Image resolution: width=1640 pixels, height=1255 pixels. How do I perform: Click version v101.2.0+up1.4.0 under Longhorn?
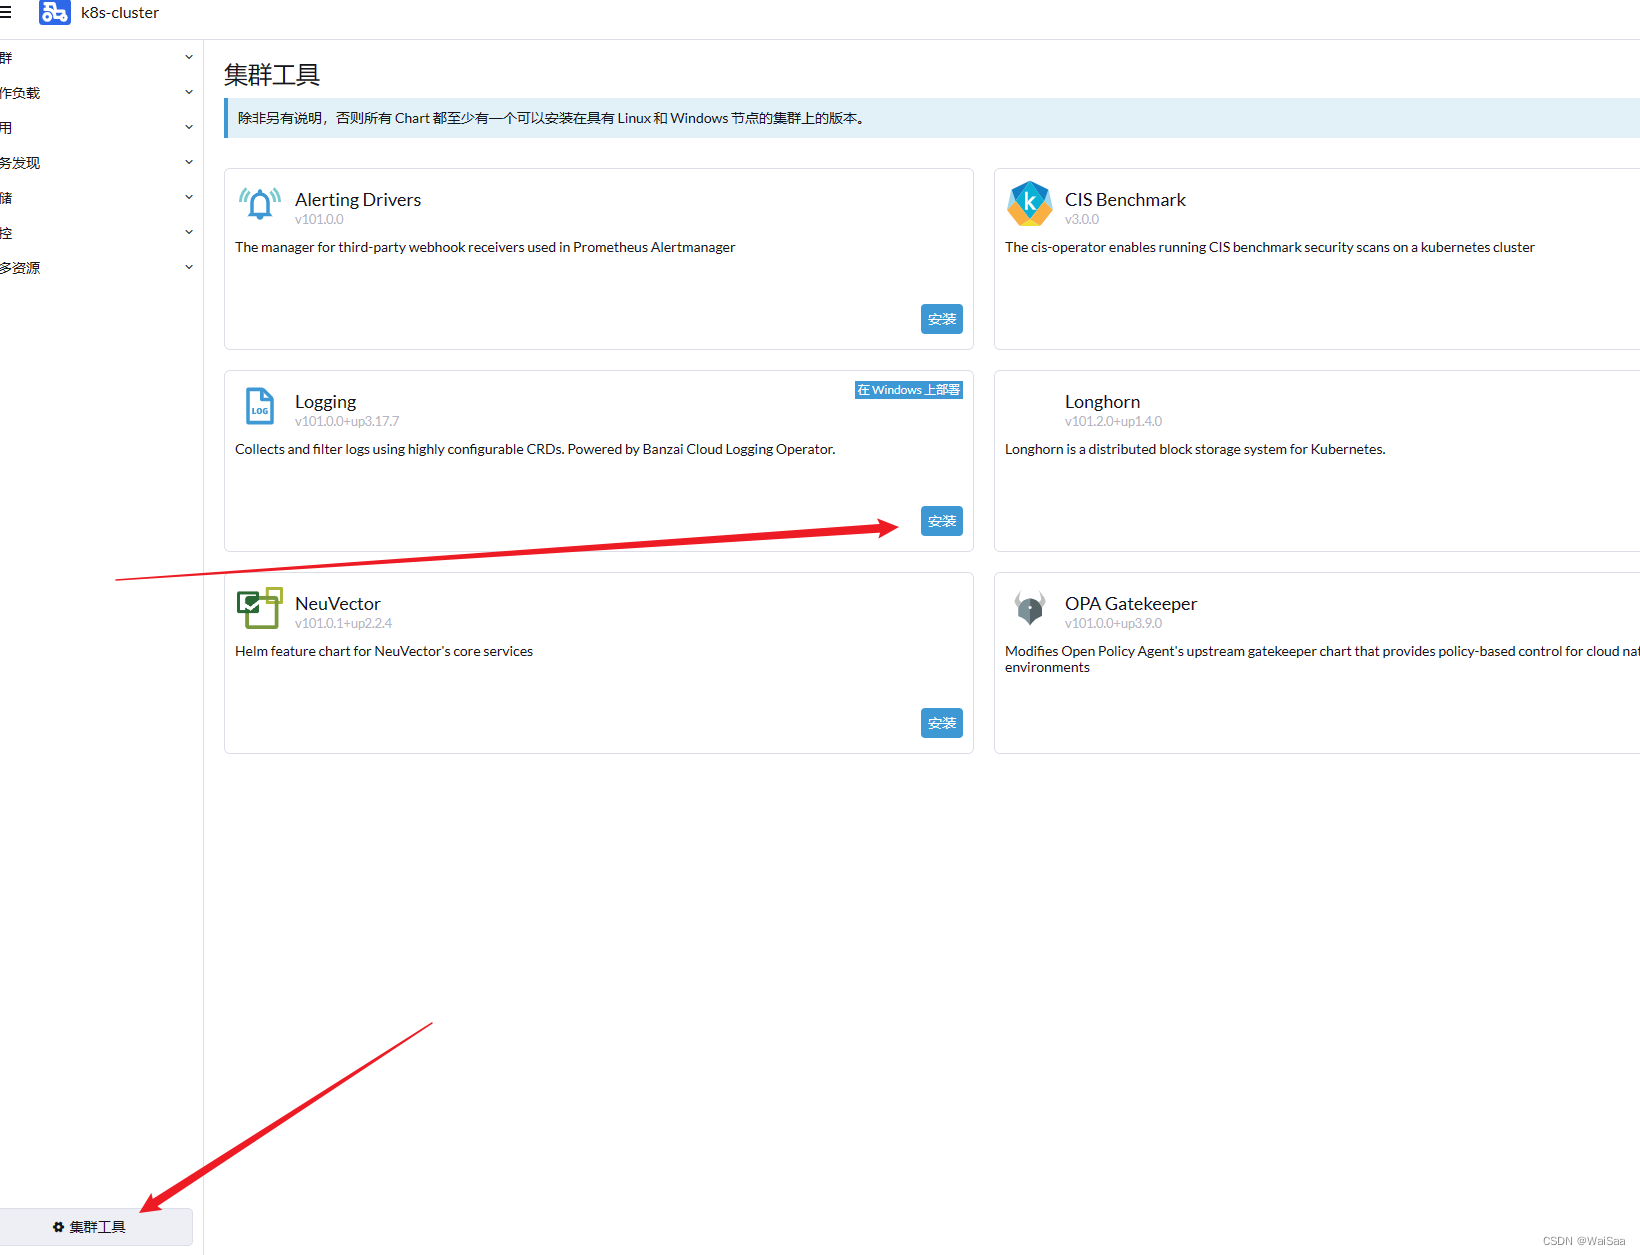(1113, 422)
